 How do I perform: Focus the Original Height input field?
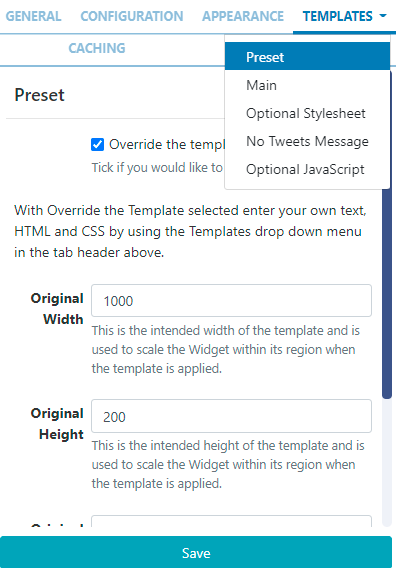click(x=231, y=416)
